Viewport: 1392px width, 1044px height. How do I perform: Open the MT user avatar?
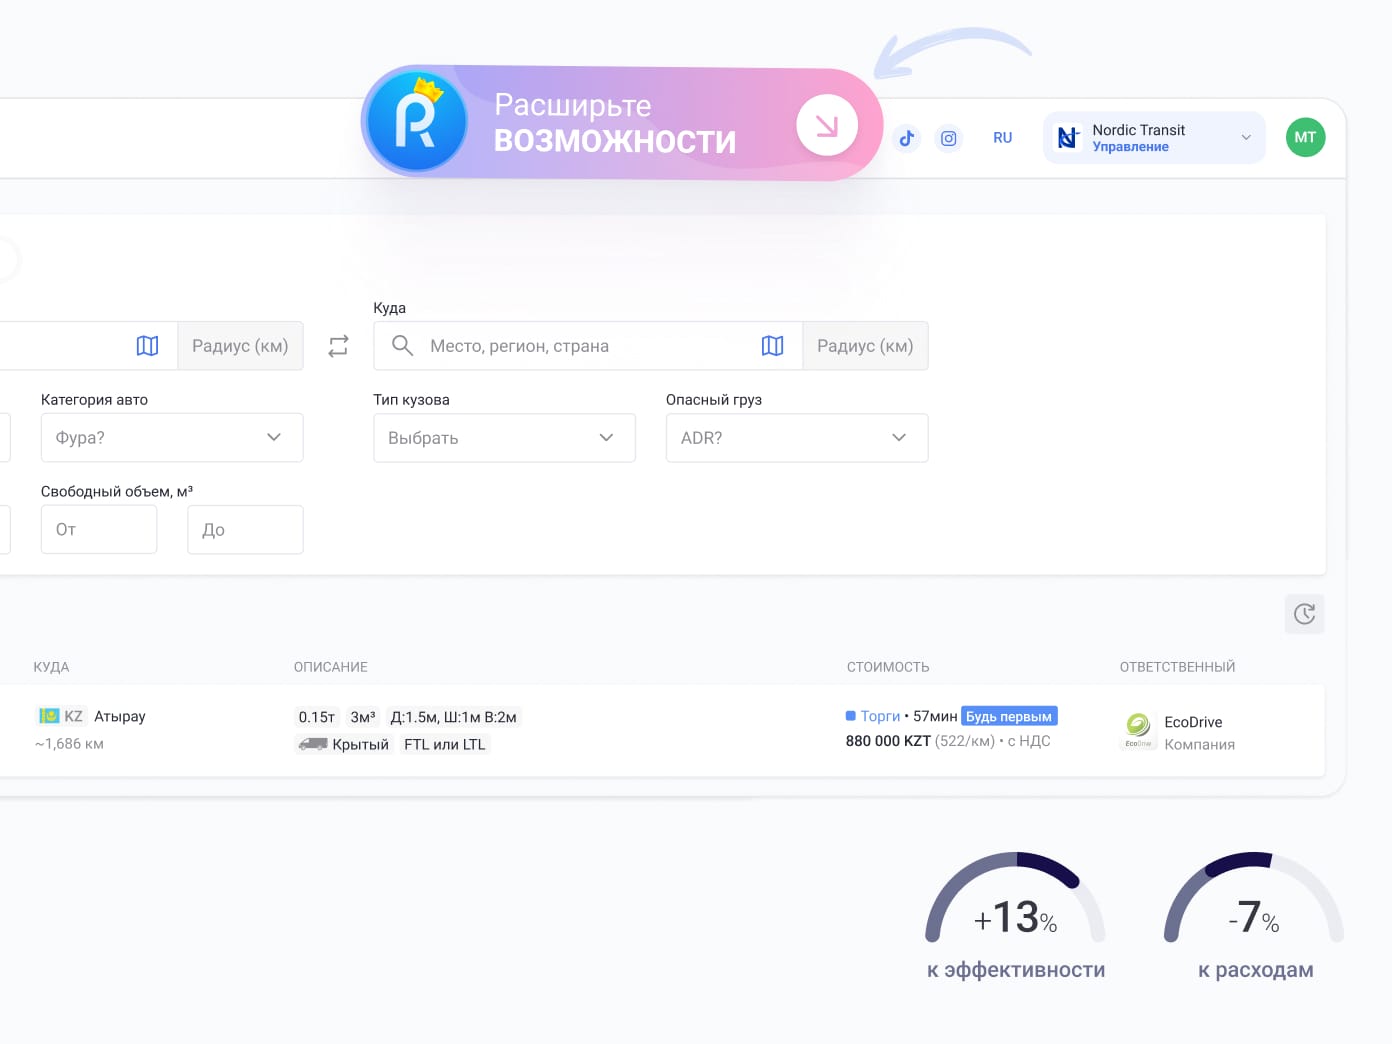tap(1305, 138)
